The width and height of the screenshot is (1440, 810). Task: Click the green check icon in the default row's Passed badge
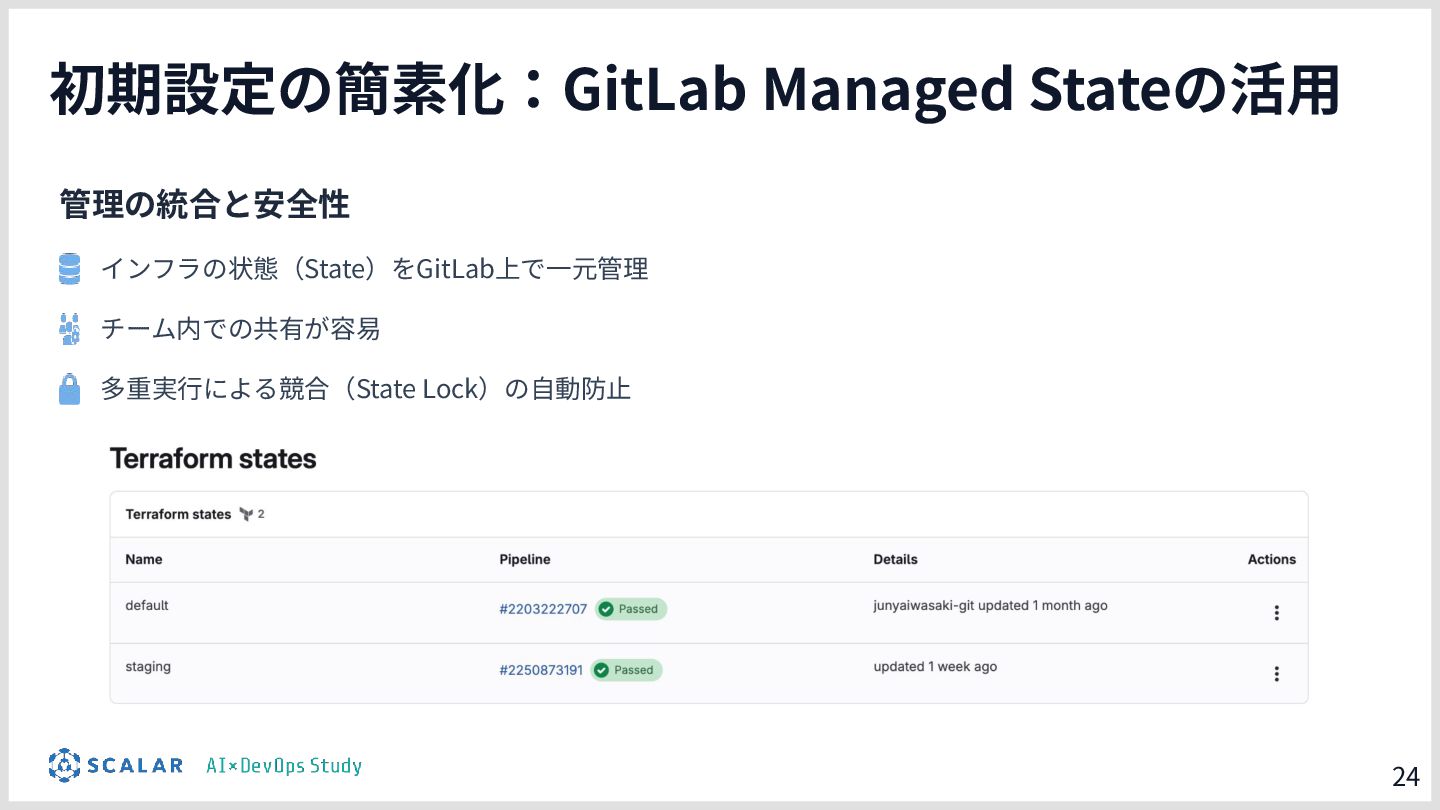tap(606, 609)
